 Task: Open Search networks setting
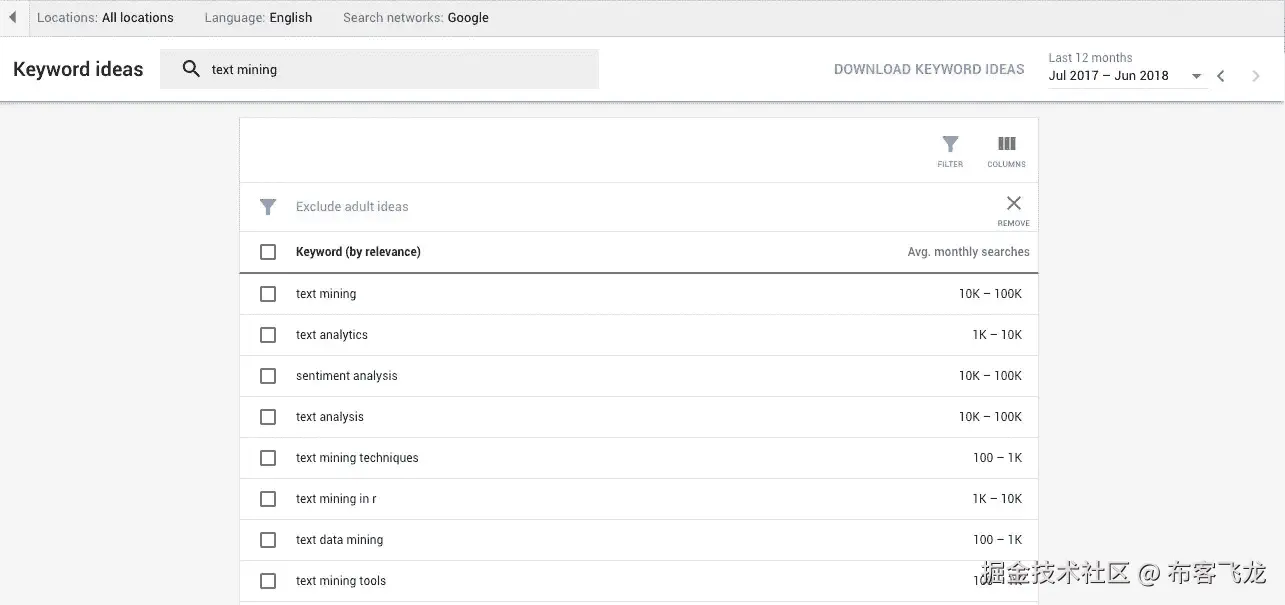click(x=415, y=18)
